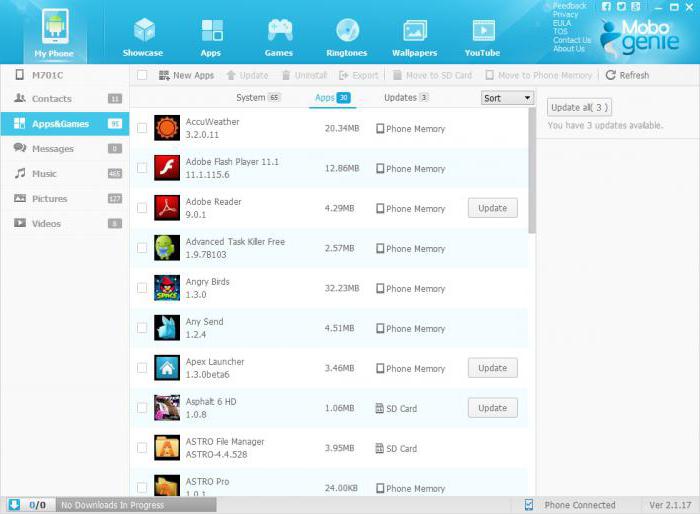The height and width of the screenshot is (514, 700).
Task: Click the Asphalt 6 HD icon
Action: (x=167, y=408)
